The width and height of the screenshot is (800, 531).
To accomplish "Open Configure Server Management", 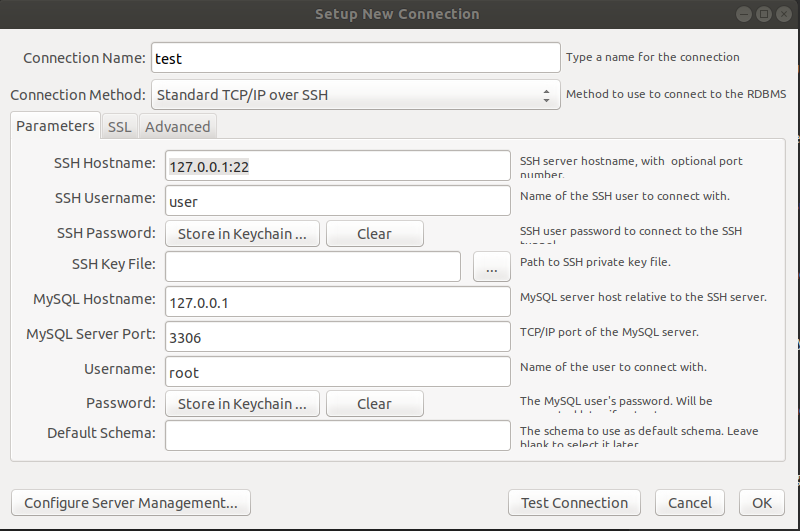I will (x=131, y=503).
